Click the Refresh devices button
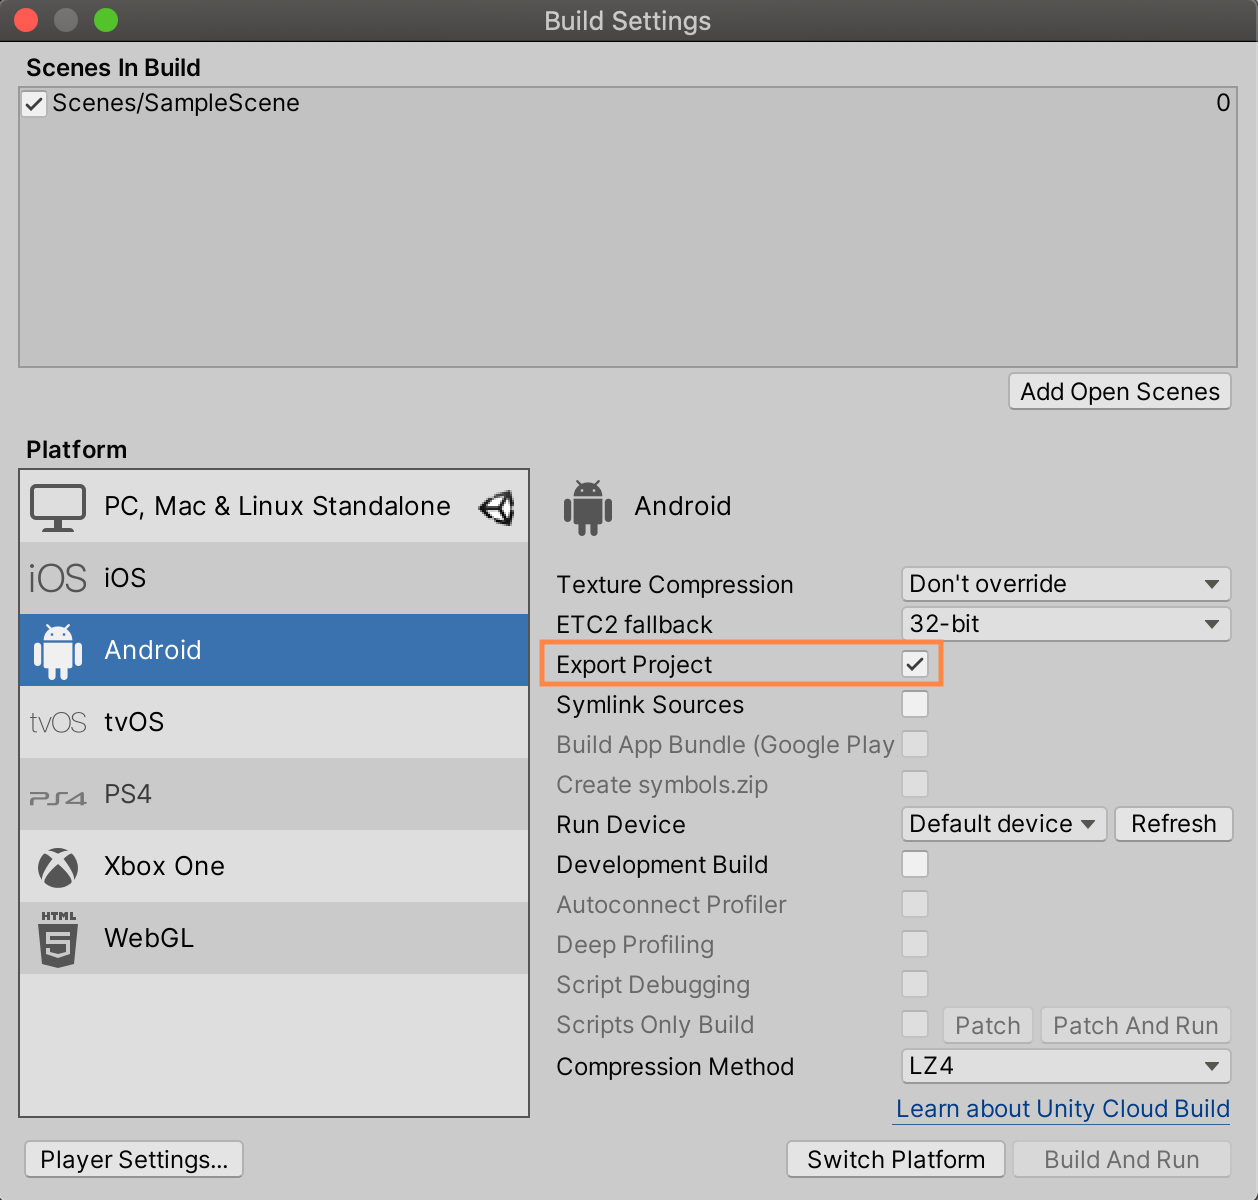The width and height of the screenshot is (1258, 1200). click(x=1174, y=824)
